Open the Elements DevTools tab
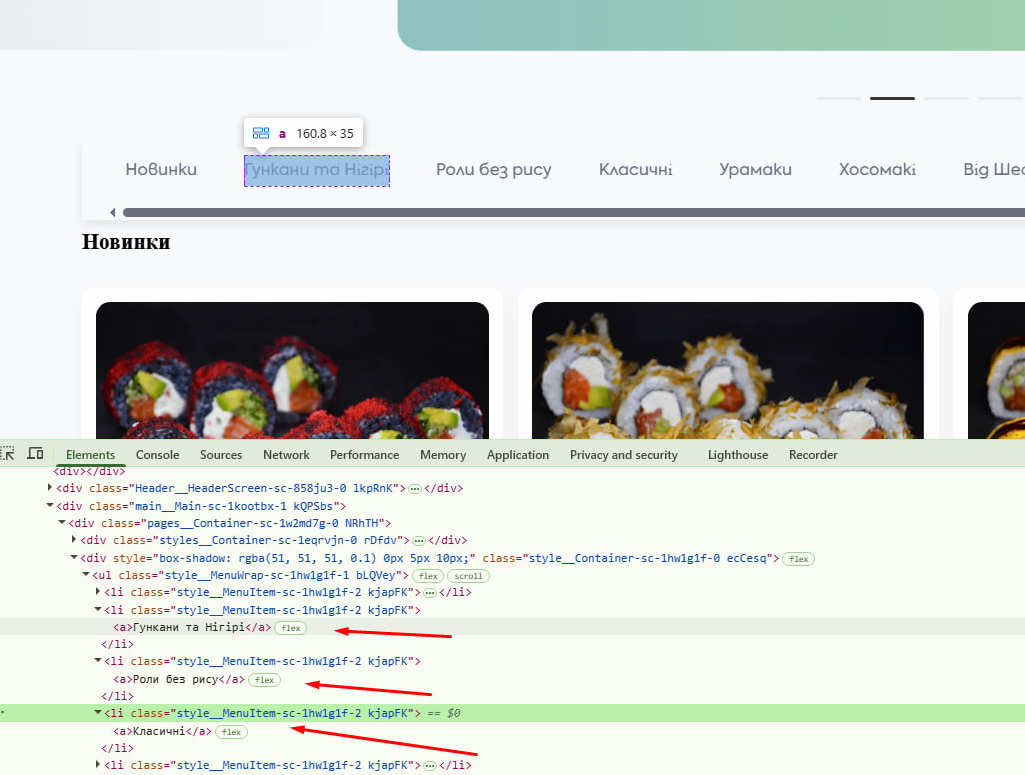The width and height of the screenshot is (1025, 775). 90,455
